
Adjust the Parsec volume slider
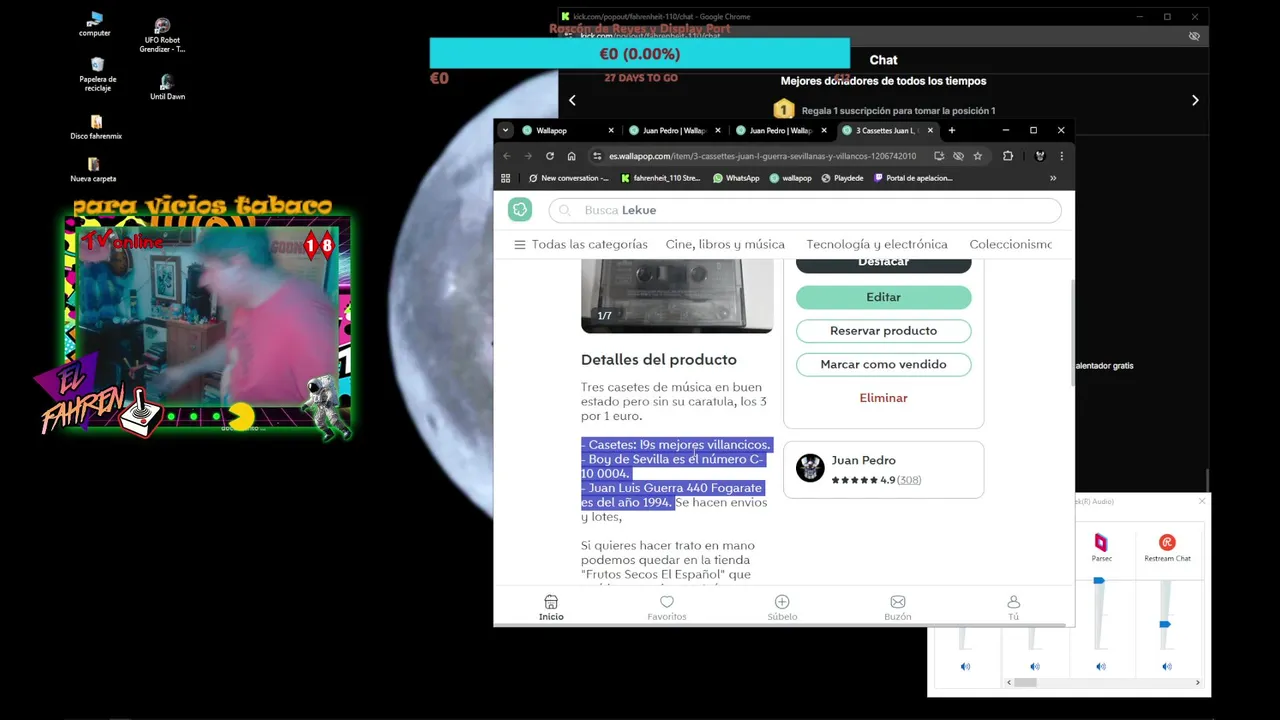pos(1099,581)
